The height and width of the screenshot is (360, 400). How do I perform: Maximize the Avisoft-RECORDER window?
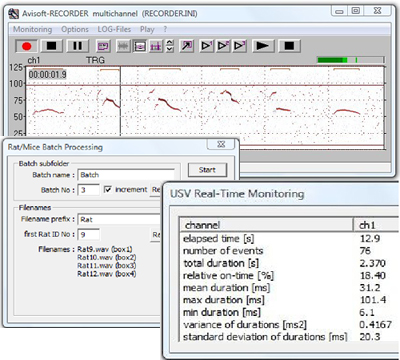[355, 11]
